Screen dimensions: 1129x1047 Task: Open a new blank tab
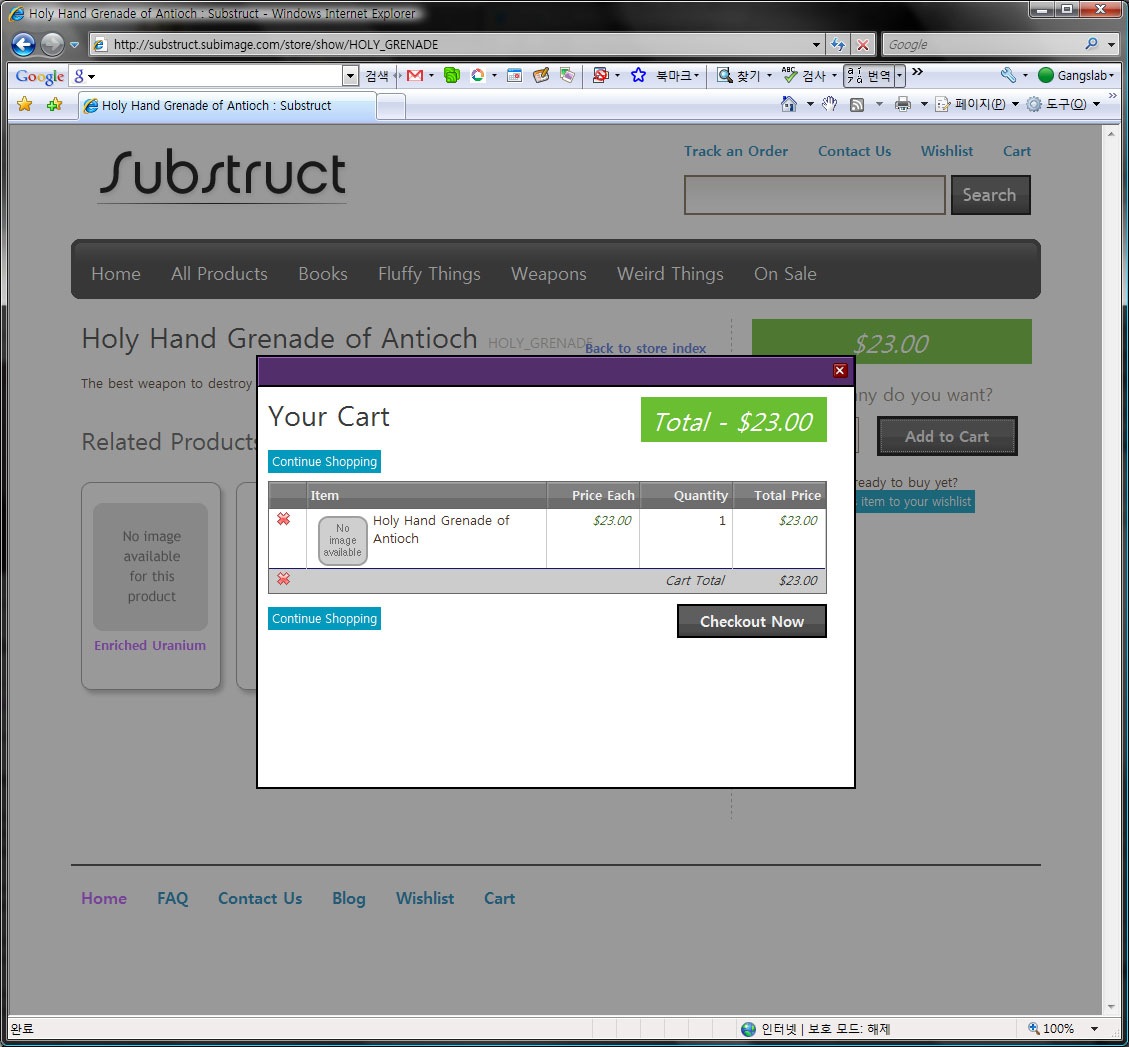click(391, 107)
